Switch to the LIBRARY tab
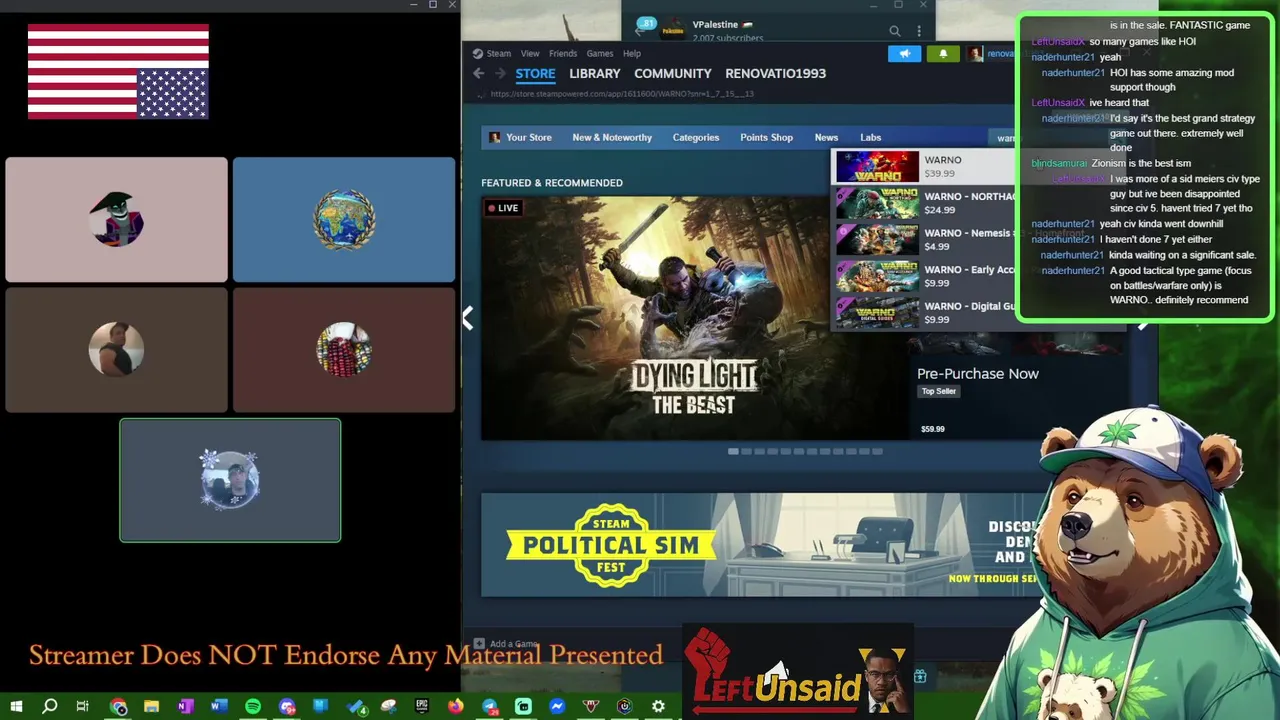The image size is (1280, 720). 595,74
